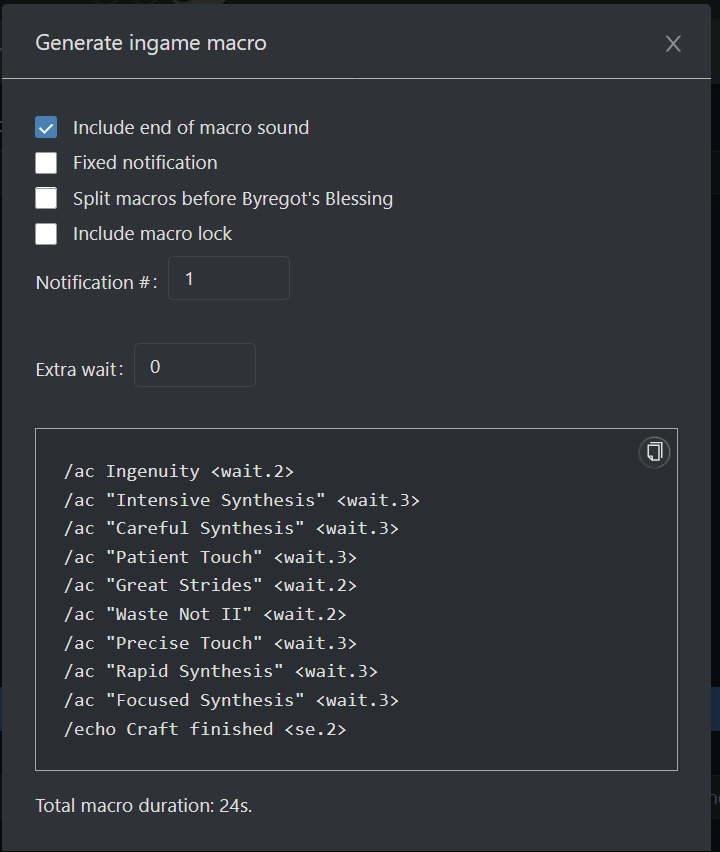The height and width of the screenshot is (852, 720).
Task: Click the "Focused Synthesis" macro line
Action: (230, 700)
